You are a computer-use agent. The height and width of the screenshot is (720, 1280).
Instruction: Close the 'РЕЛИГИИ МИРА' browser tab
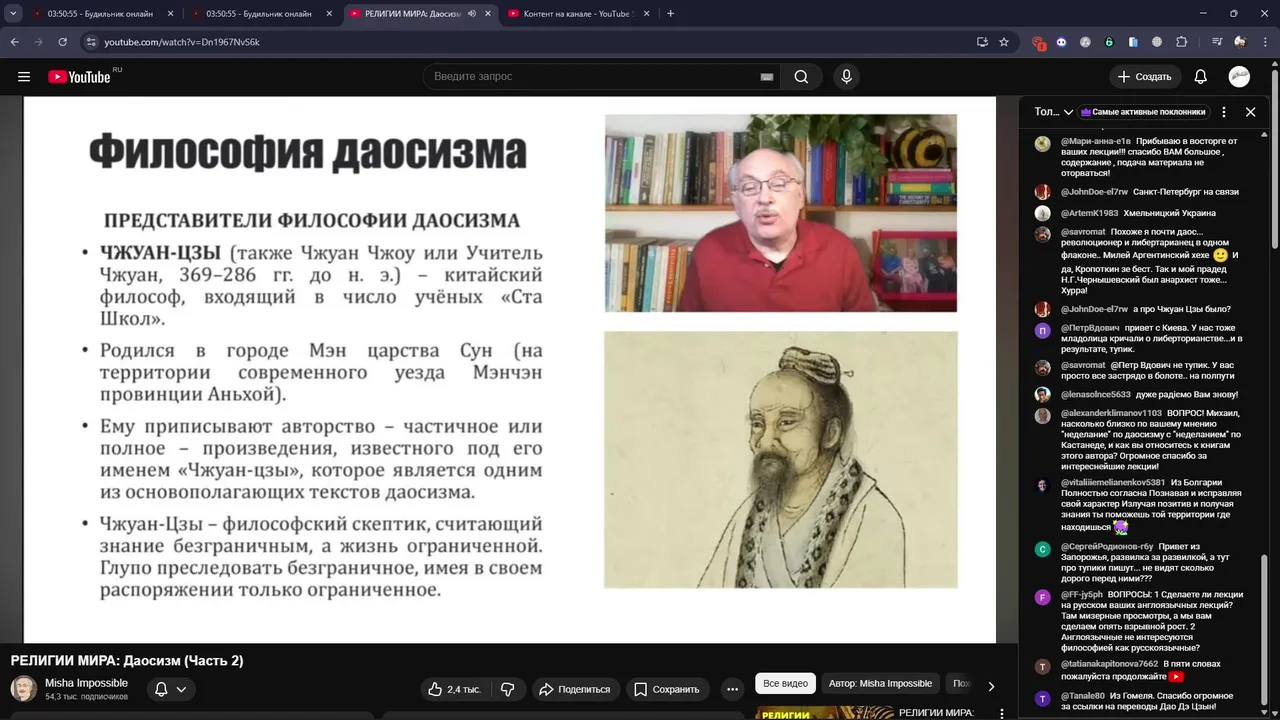coord(486,14)
